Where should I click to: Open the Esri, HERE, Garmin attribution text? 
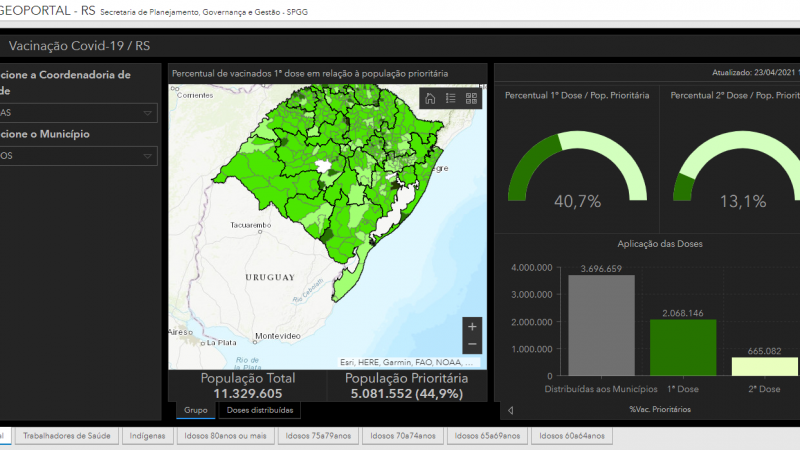tap(406, 362)
